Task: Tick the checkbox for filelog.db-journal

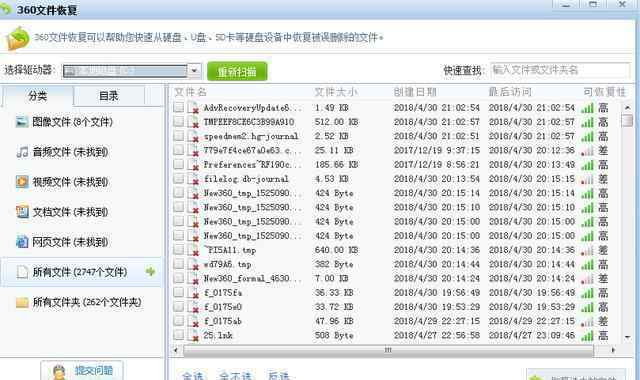Action: [x=178, y=178]
